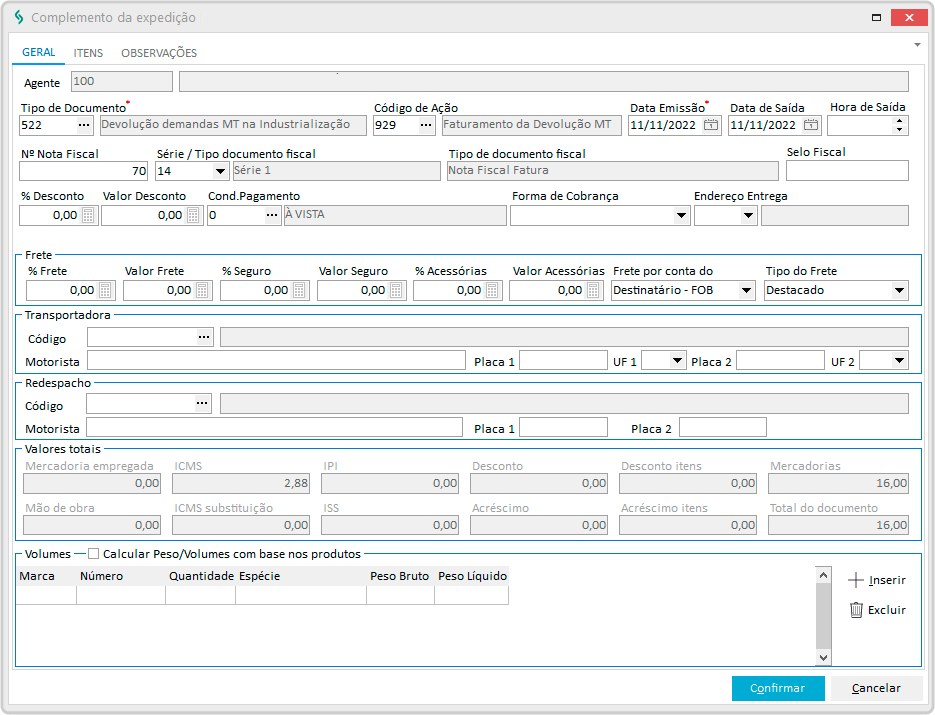The height and width of the screenshot is (715, 935).
Task: Open Cond.Pagamento lookup ellipsis button
Action: coord(271,215)
